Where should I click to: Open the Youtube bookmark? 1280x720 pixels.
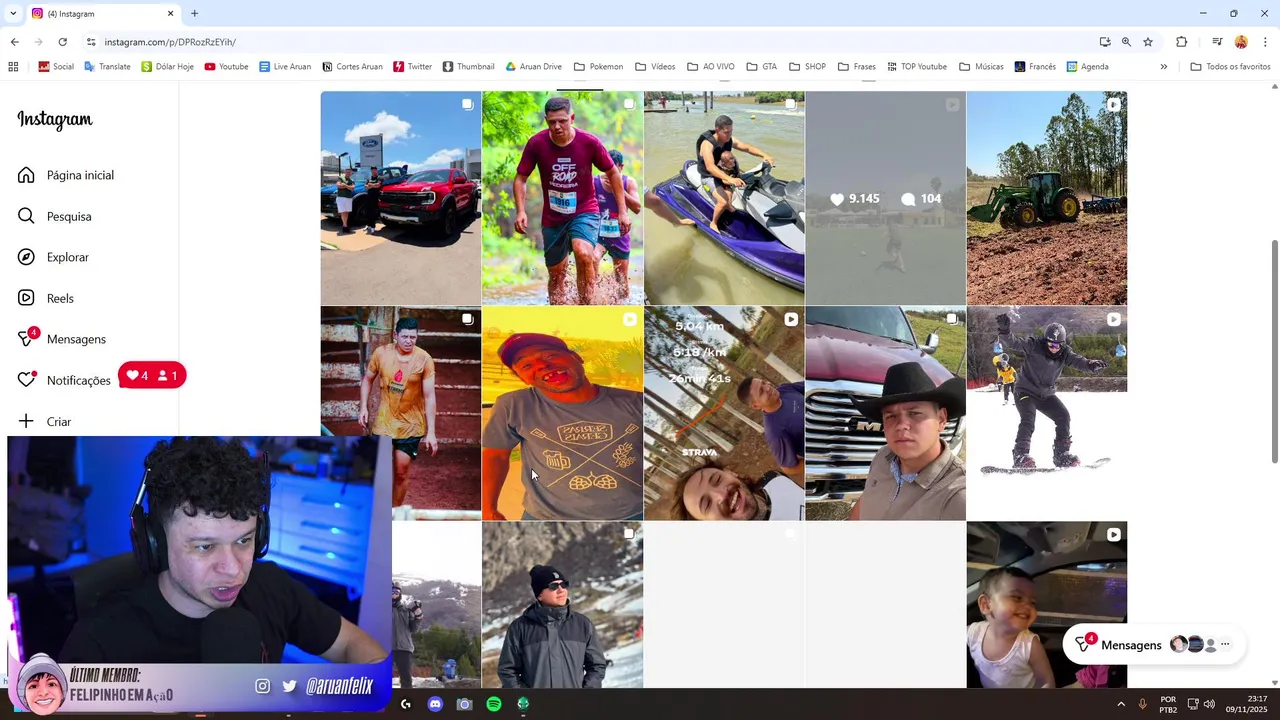[x=226, y=67]
